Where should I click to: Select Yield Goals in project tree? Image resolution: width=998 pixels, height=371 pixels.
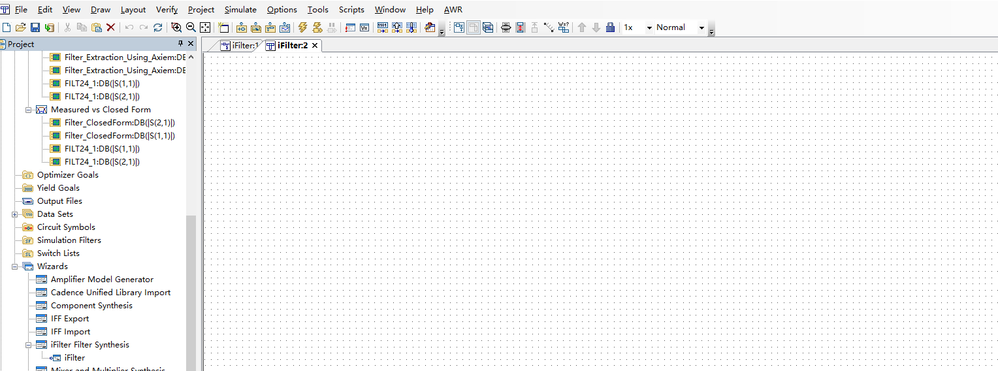[x=59, y=188]
